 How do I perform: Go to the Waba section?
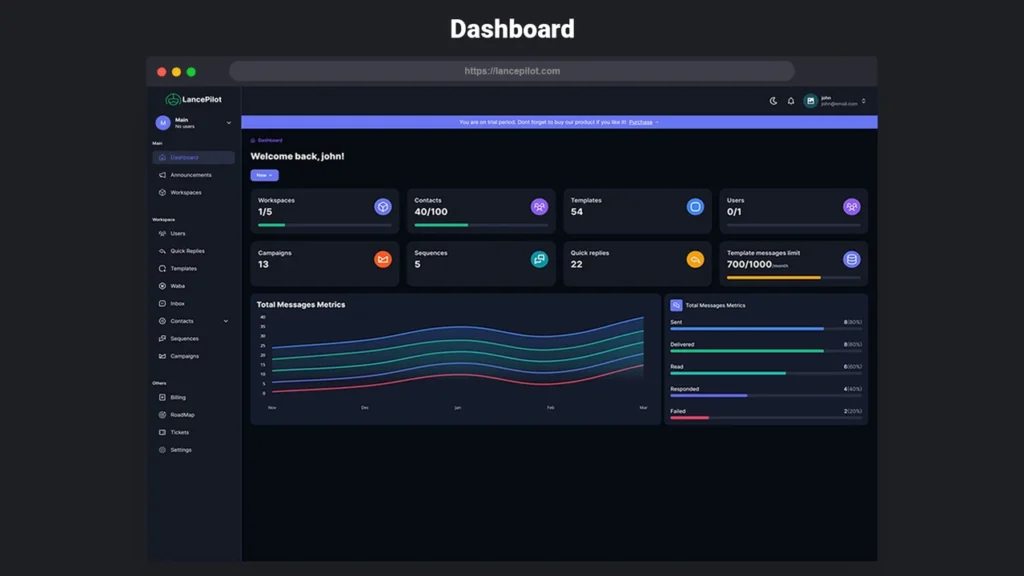point(177,286)
